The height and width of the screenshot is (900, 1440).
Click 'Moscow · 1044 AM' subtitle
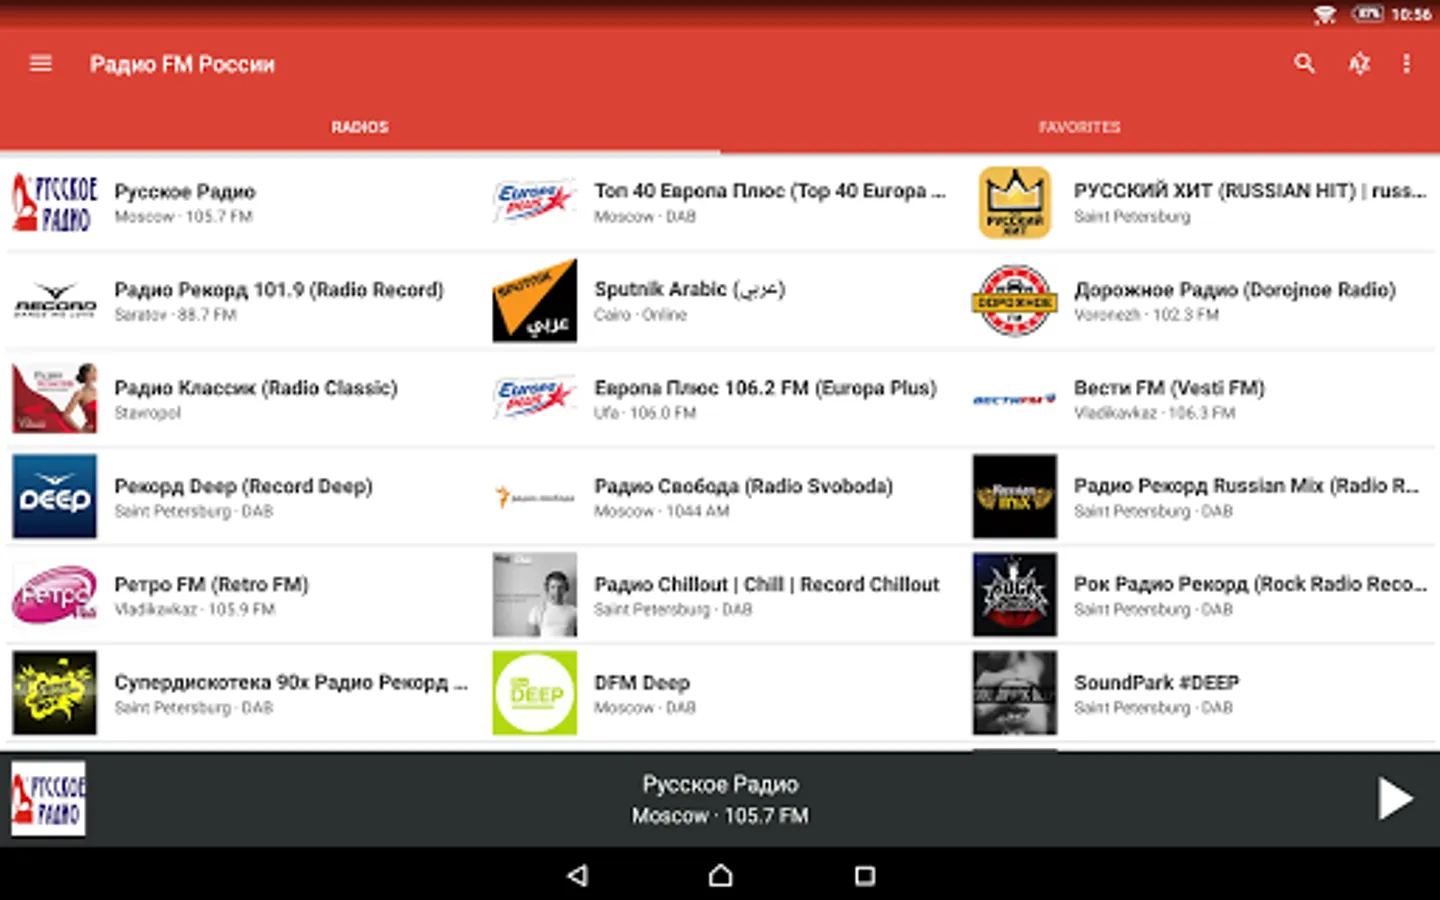click(661, 511)
